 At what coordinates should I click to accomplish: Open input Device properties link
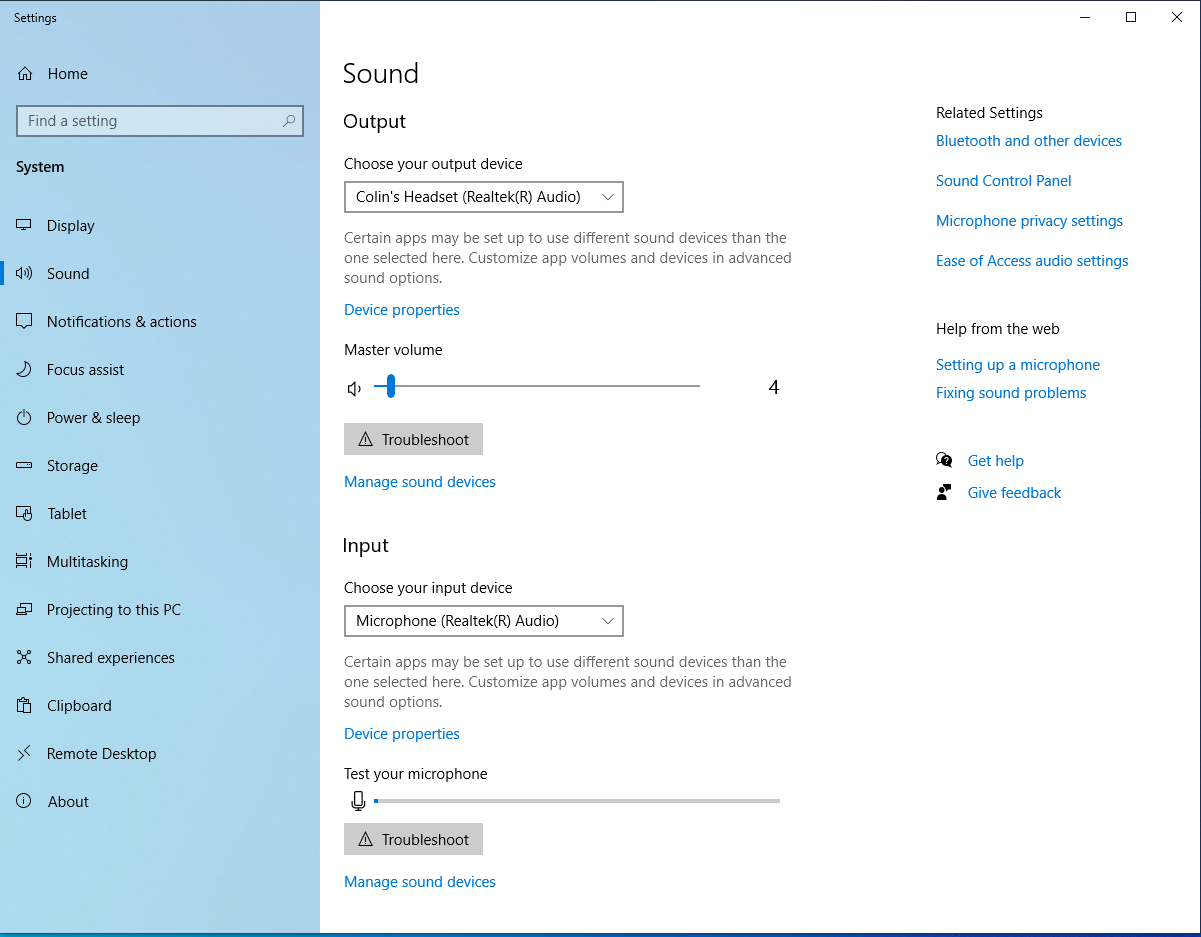click(402, 734)
